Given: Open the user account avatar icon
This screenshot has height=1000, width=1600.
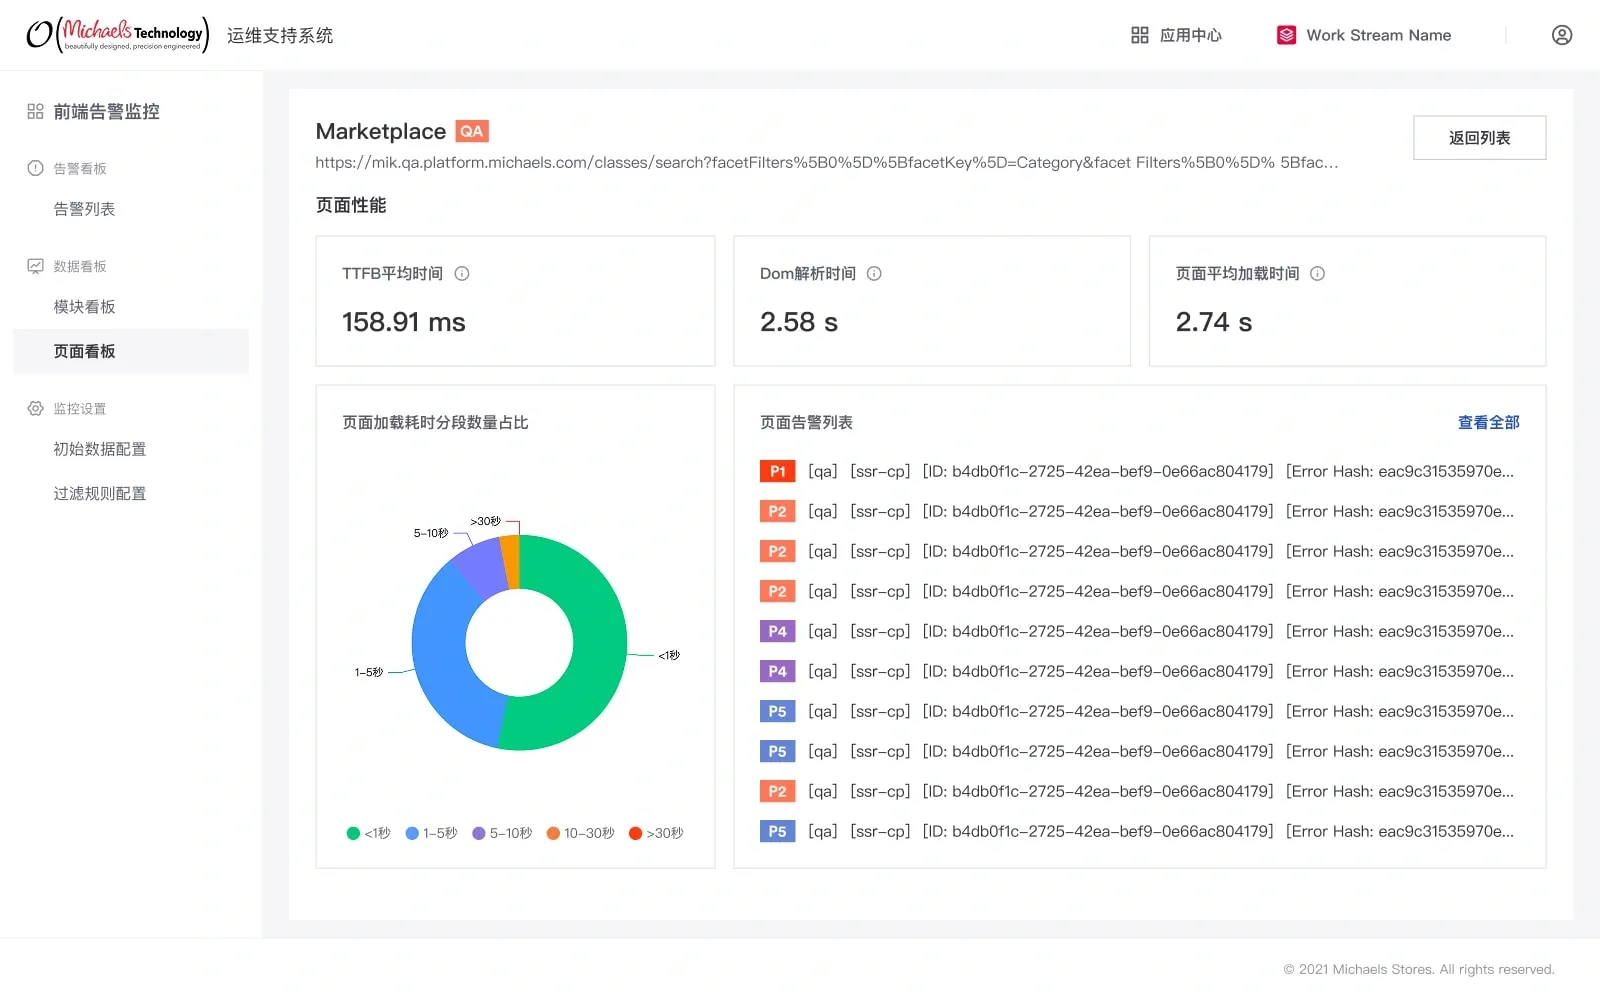Looking at the screenshot, I should (x=1561, y=35).
